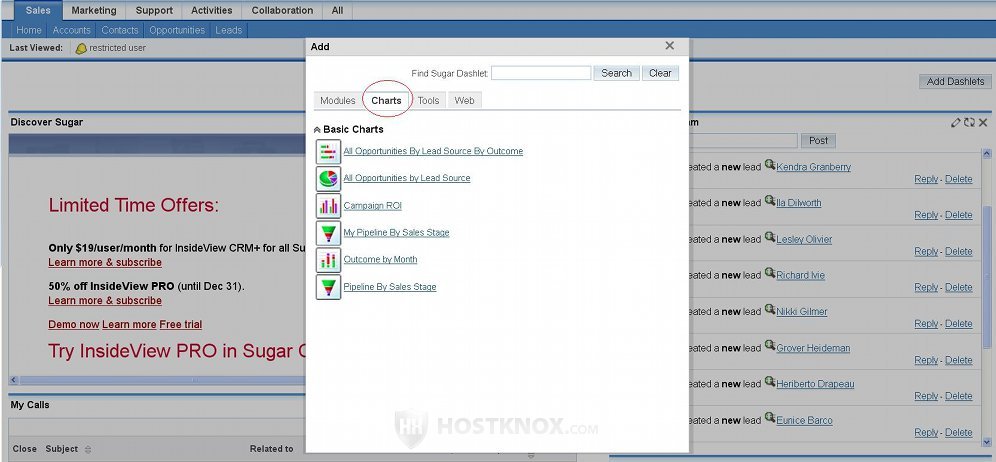Click the lead icon next to Ila Dilworth
The image size is (996, 462).
[x=769, y=201]
